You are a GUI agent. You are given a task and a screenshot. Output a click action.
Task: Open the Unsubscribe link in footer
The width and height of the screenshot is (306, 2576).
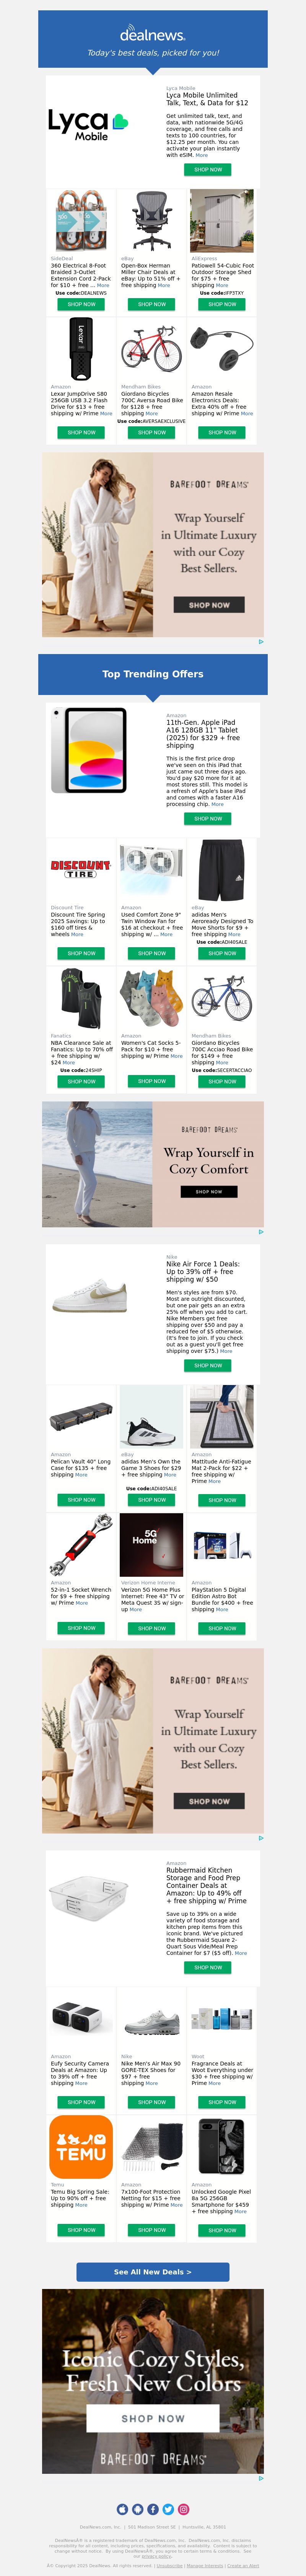pos(170,2565)
